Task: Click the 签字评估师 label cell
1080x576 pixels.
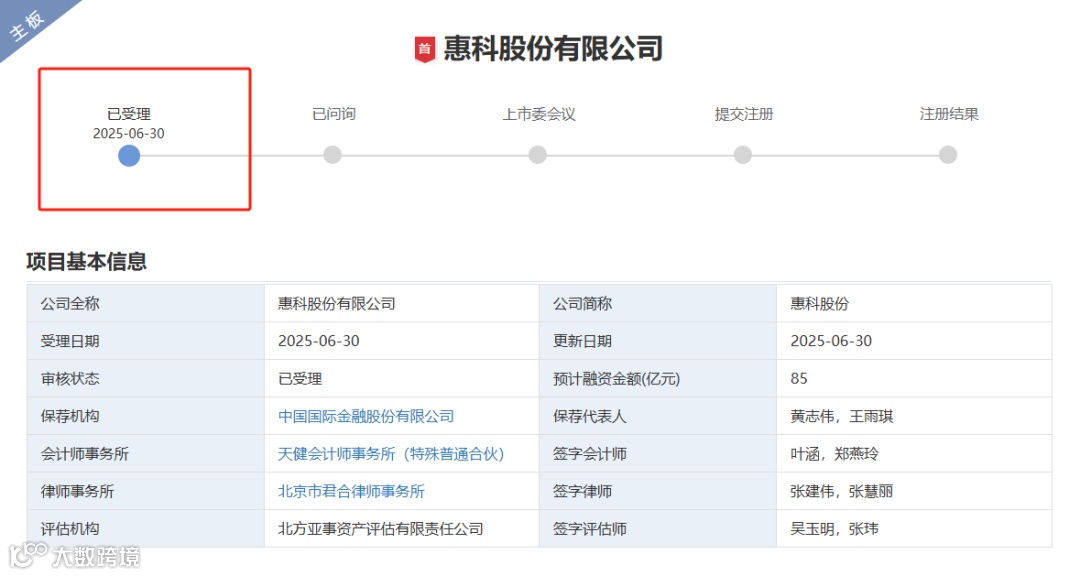Action: pyautogui.click(x=658, y=528)
